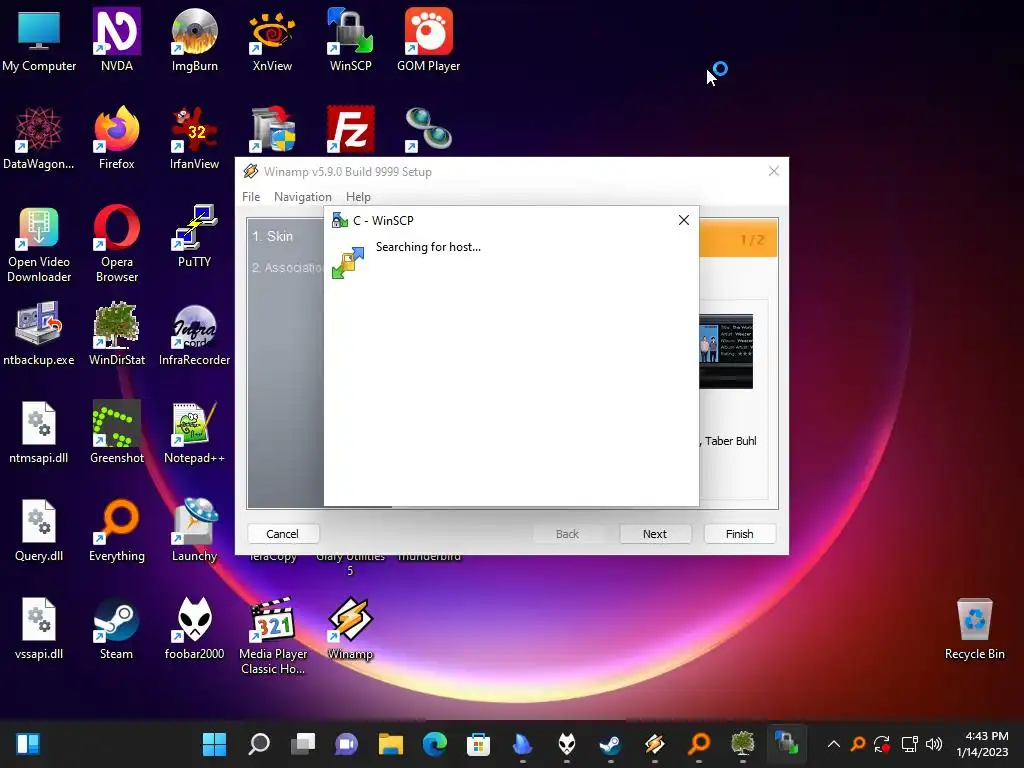Select the Open Video Downloader icon

click(x=39, y=244)
